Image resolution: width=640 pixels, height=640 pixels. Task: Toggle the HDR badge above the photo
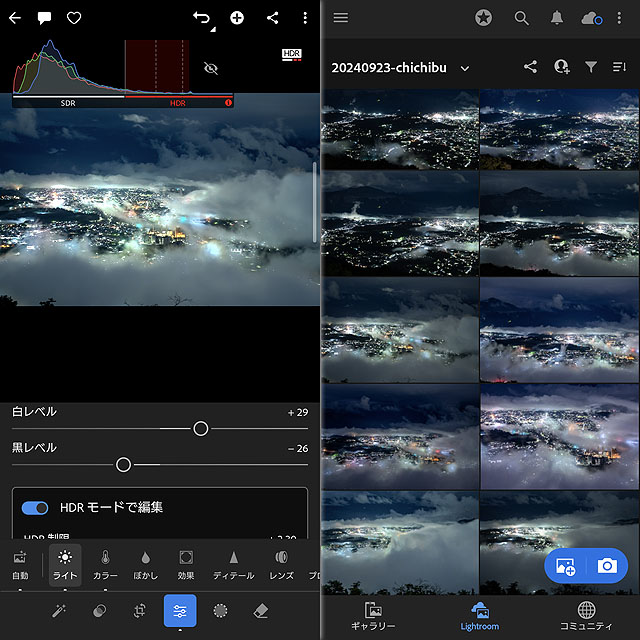[292, 54]
